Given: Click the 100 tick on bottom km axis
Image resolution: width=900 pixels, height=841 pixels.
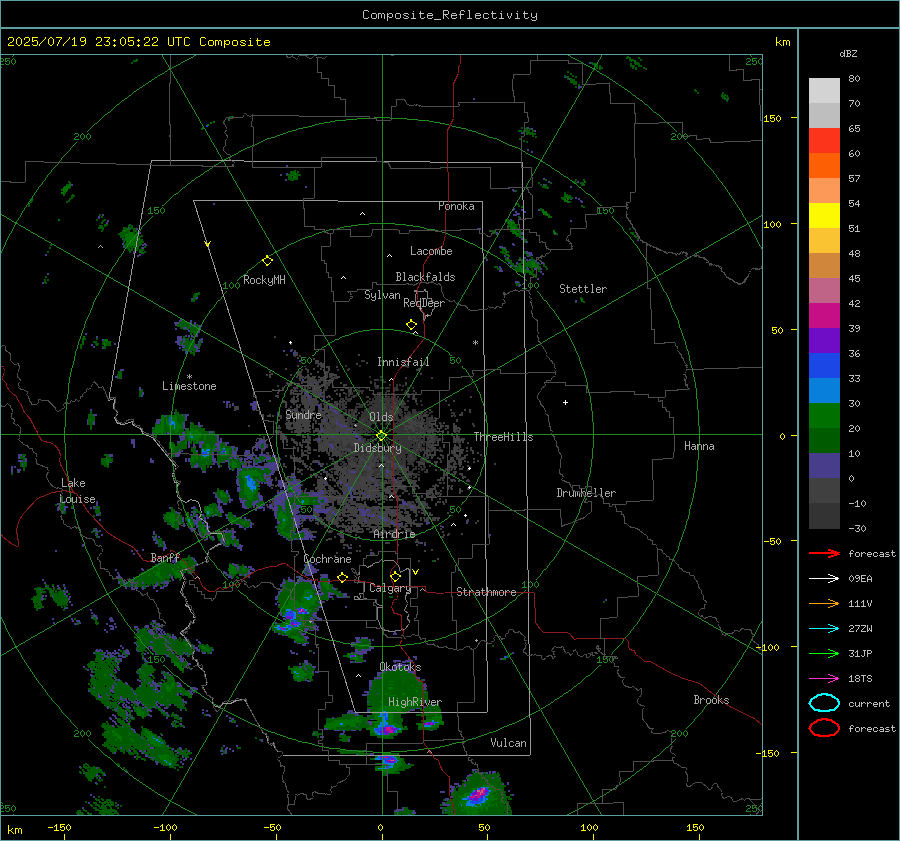Looking at the screenshot, I should point(589,828).
